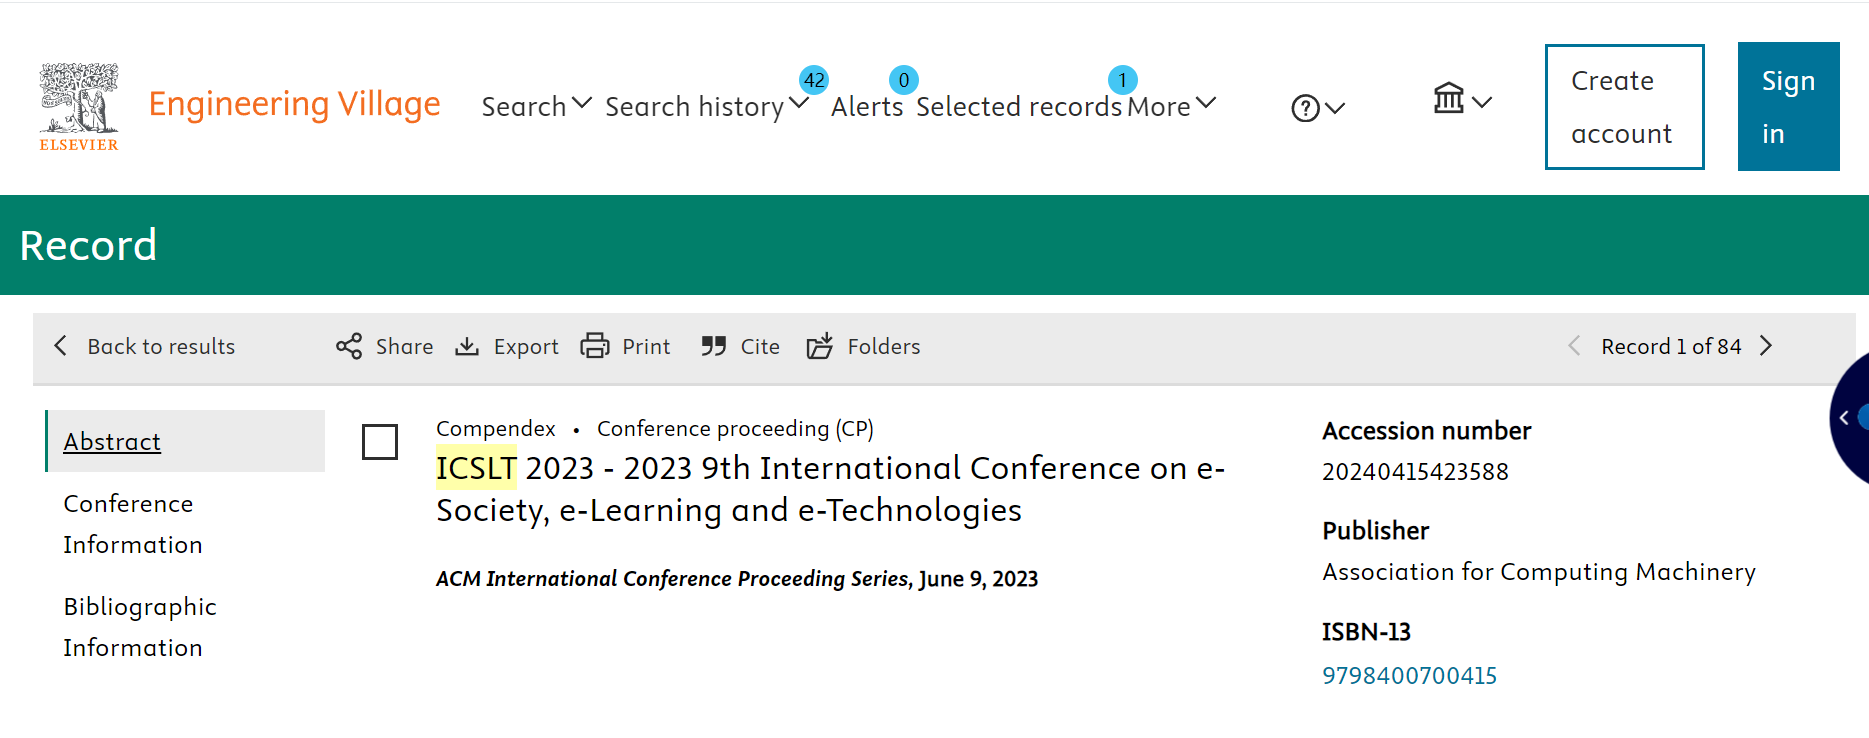Click the Alerts badge 0

pyautogui.click(x=904, y=80)
